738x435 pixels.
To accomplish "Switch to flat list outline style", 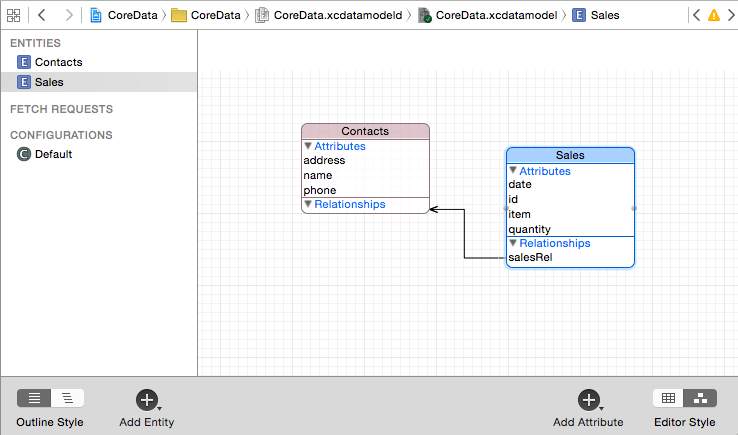I will (34, 398).
